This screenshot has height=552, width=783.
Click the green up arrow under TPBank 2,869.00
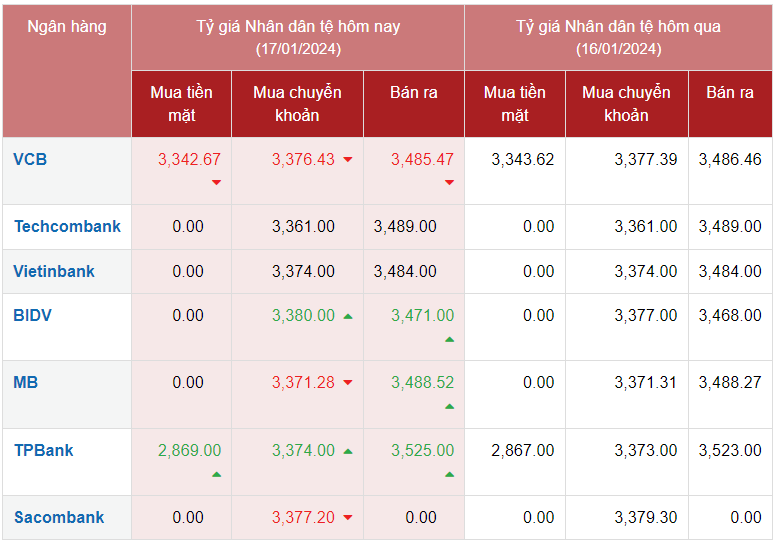click(216, 473)
